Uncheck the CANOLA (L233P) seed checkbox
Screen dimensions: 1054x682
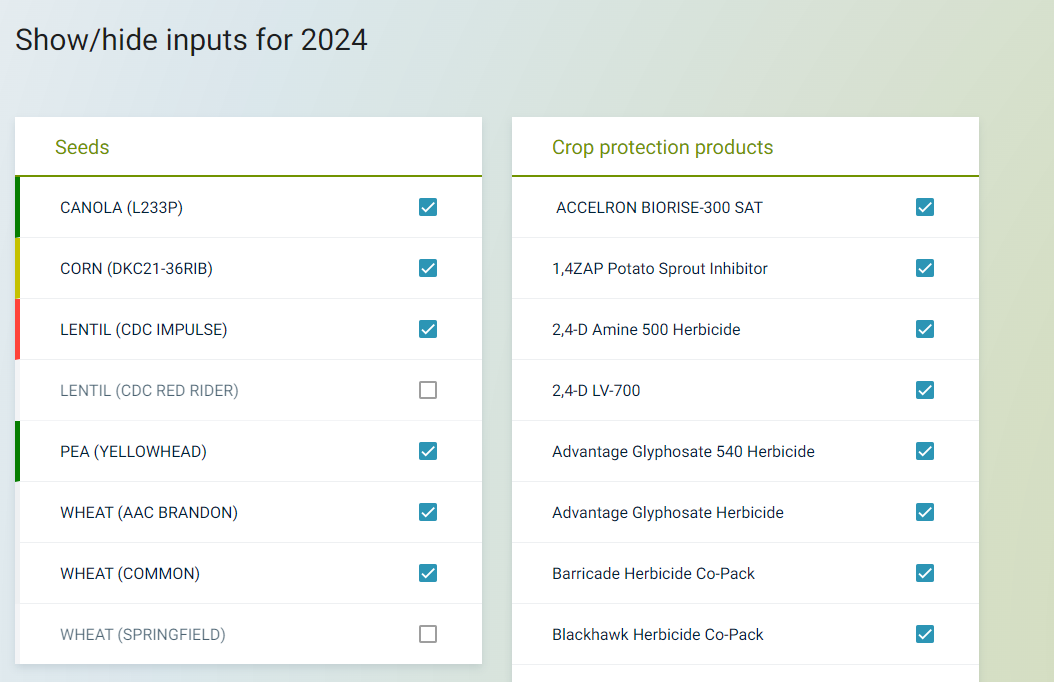tap(428, 207)
